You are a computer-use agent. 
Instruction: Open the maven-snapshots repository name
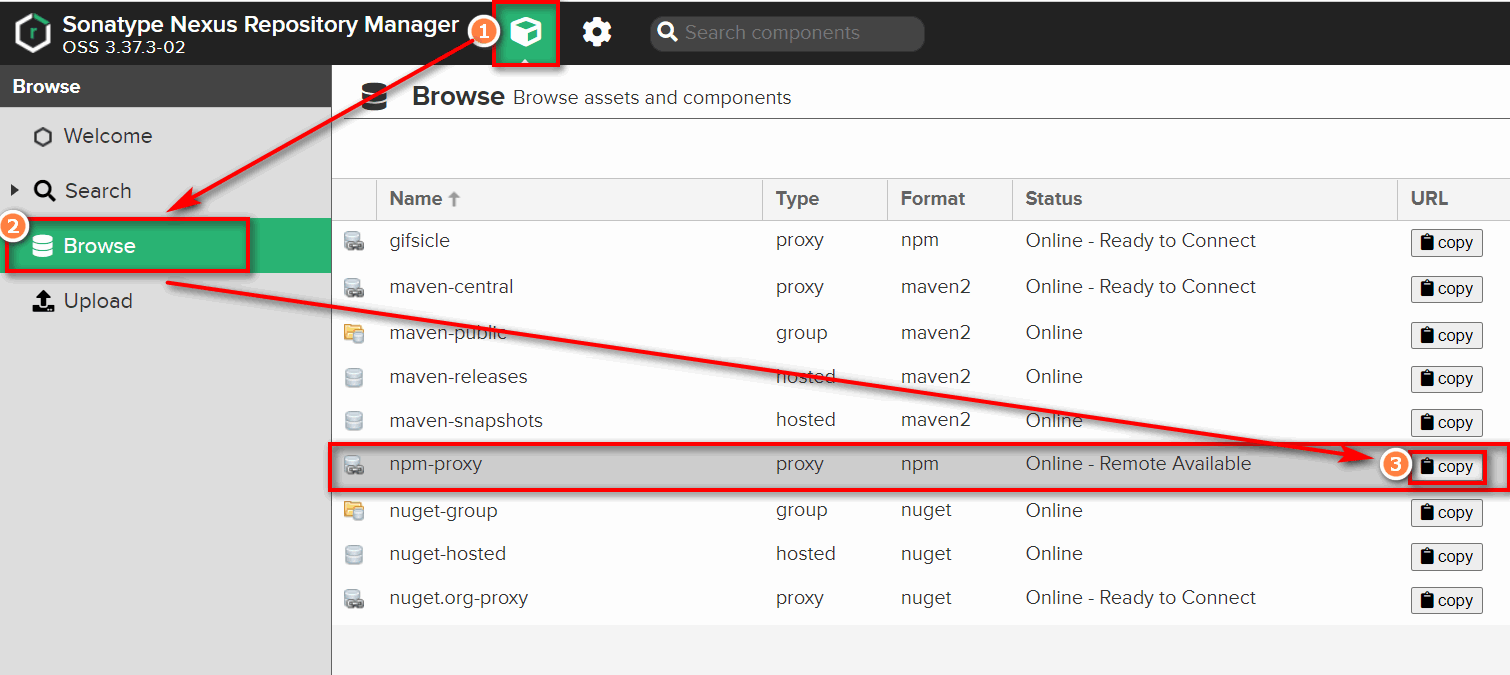(466, 421)
